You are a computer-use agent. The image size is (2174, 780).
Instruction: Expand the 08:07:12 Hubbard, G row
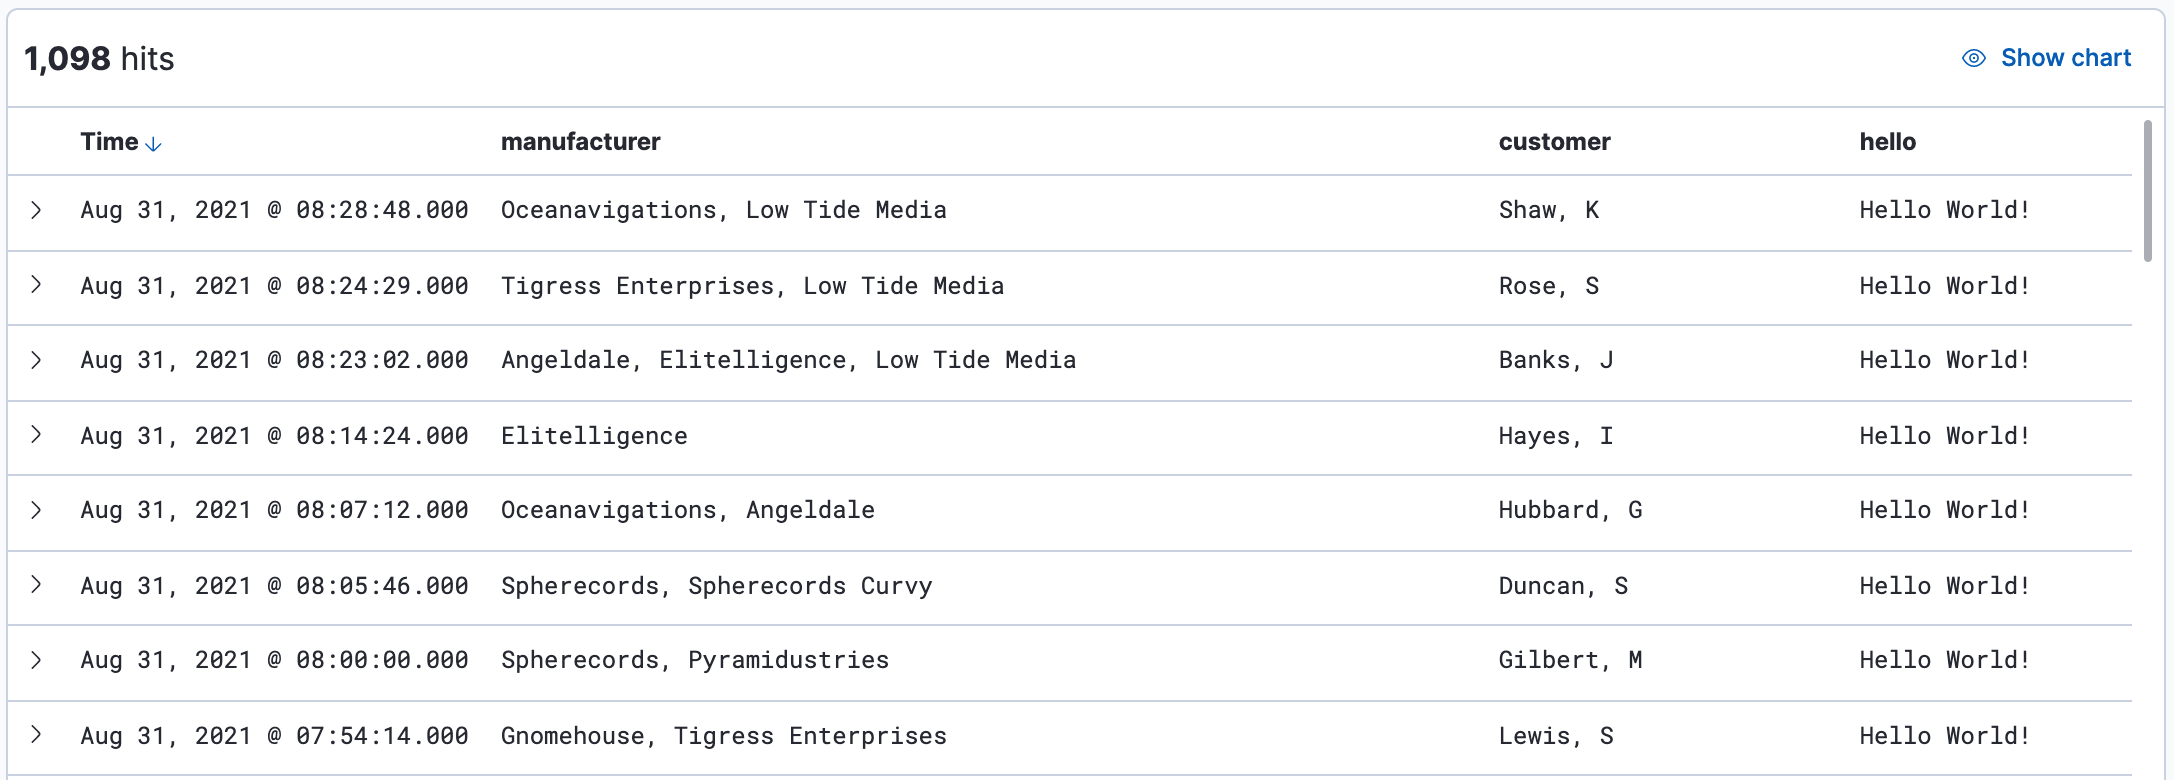pos(36,510)
